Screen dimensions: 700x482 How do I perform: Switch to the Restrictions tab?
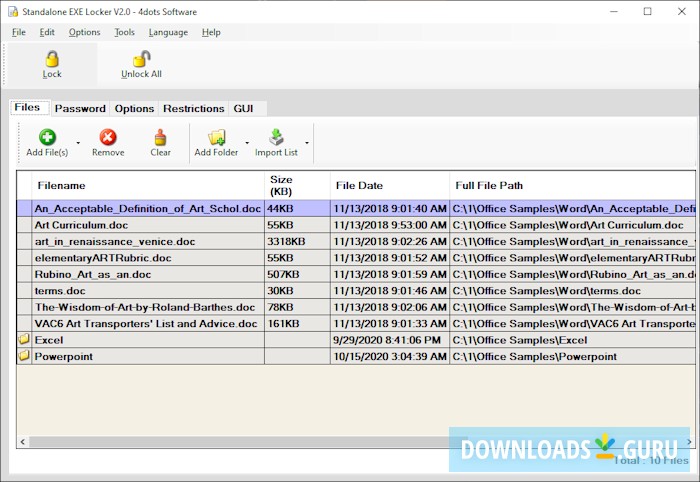click(193, 108)
